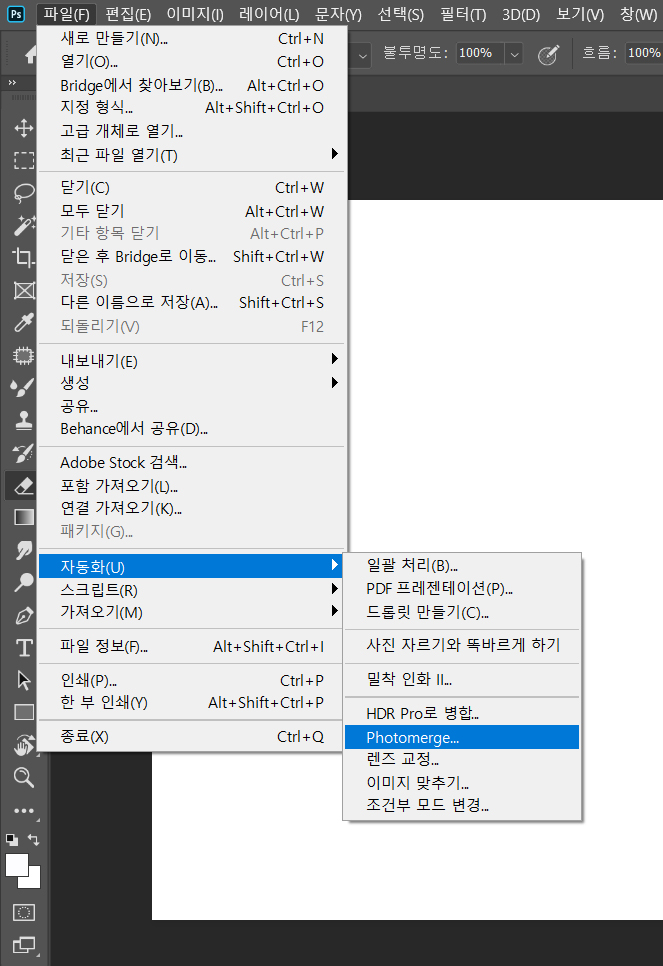Select Photomerge... in automation submenu
The height and width of the screenshot is (966, 663).
[462, 737]
